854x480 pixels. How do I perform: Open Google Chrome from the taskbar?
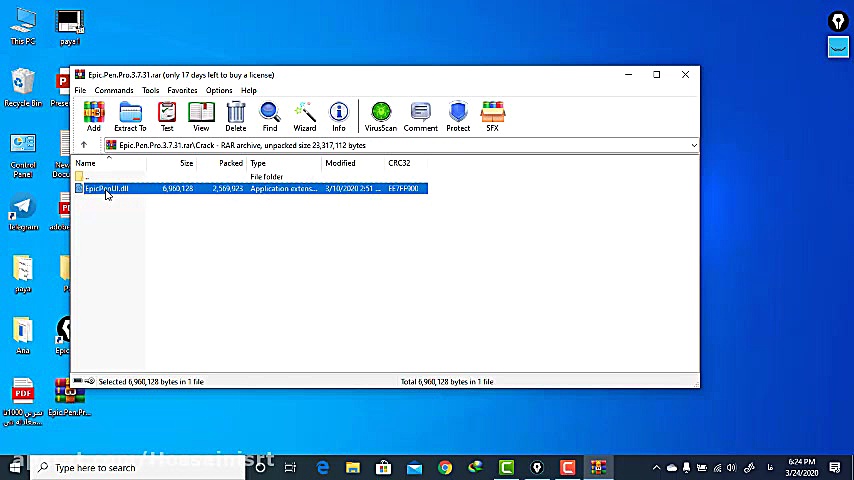pos(445,467)
